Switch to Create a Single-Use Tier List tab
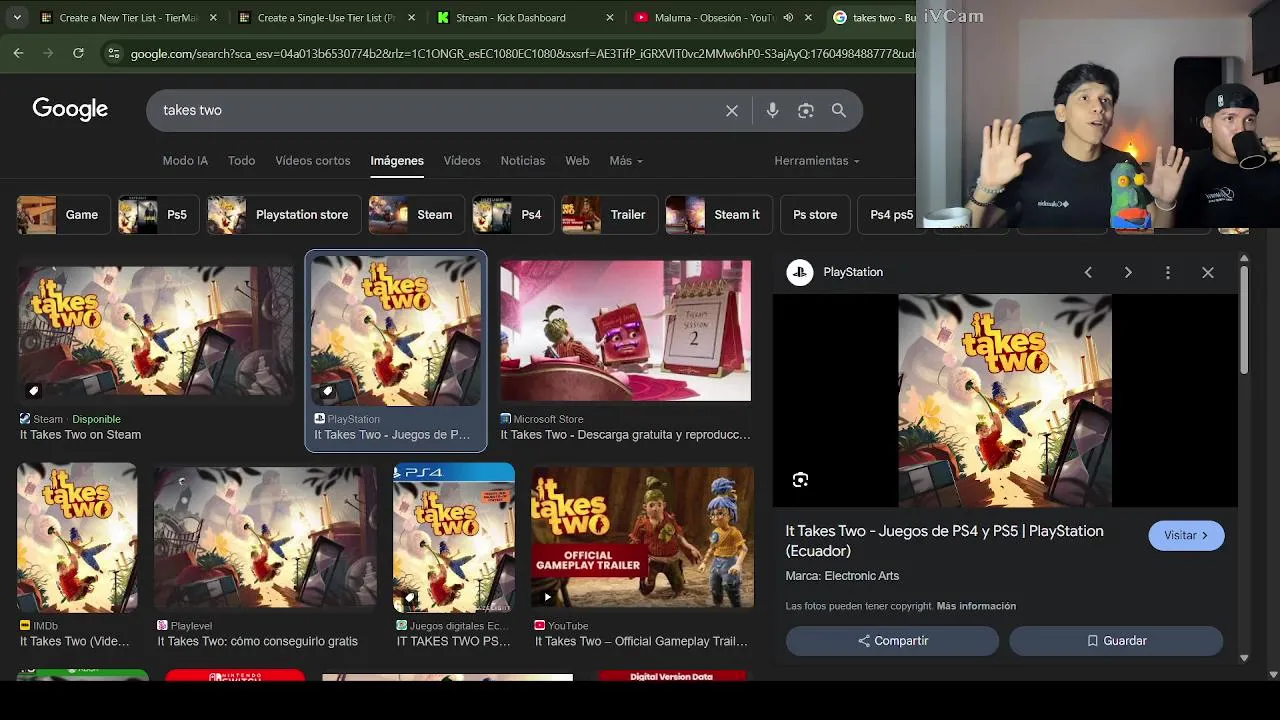 (x=326, y=17)
